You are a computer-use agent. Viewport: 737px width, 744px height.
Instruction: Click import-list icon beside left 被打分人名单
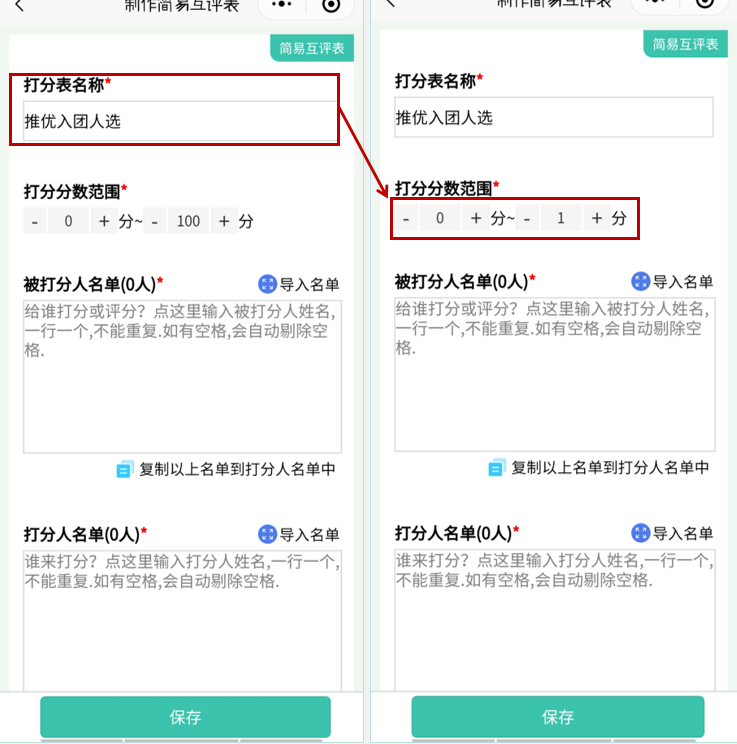267,284
